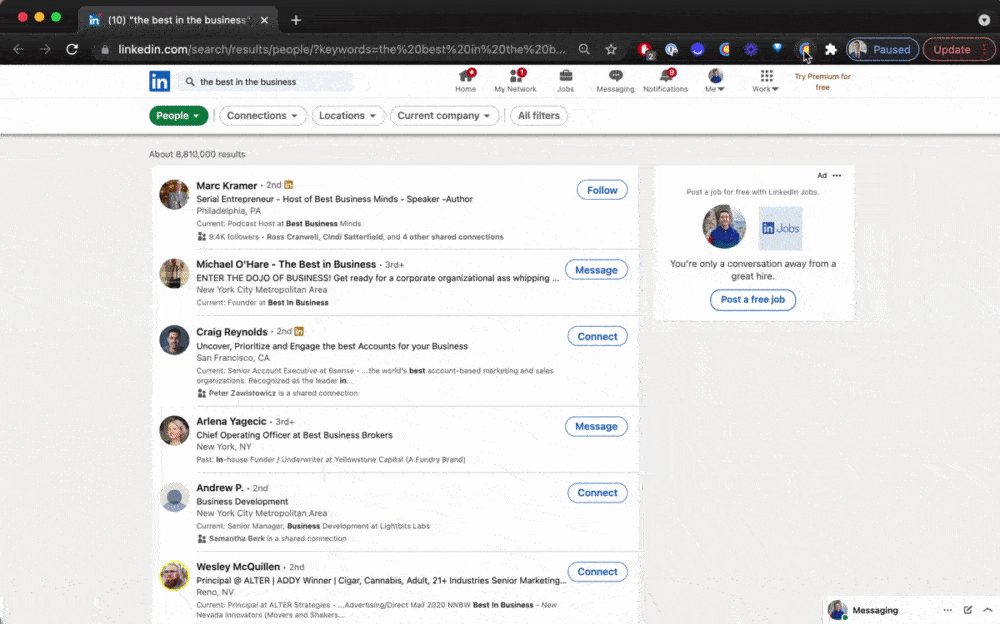Click the address bar URL
Image resolution: width=1000 pixels, height=624 pixels.
pos(341,49)
